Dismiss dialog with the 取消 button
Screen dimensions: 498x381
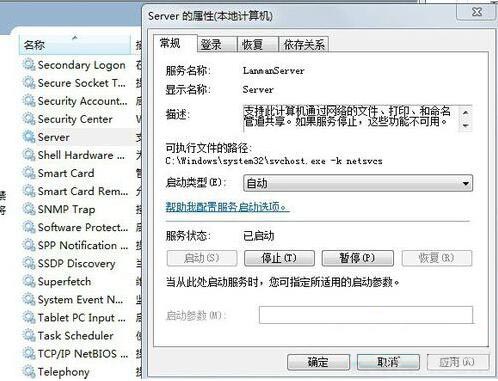click(x=388, y=362)
